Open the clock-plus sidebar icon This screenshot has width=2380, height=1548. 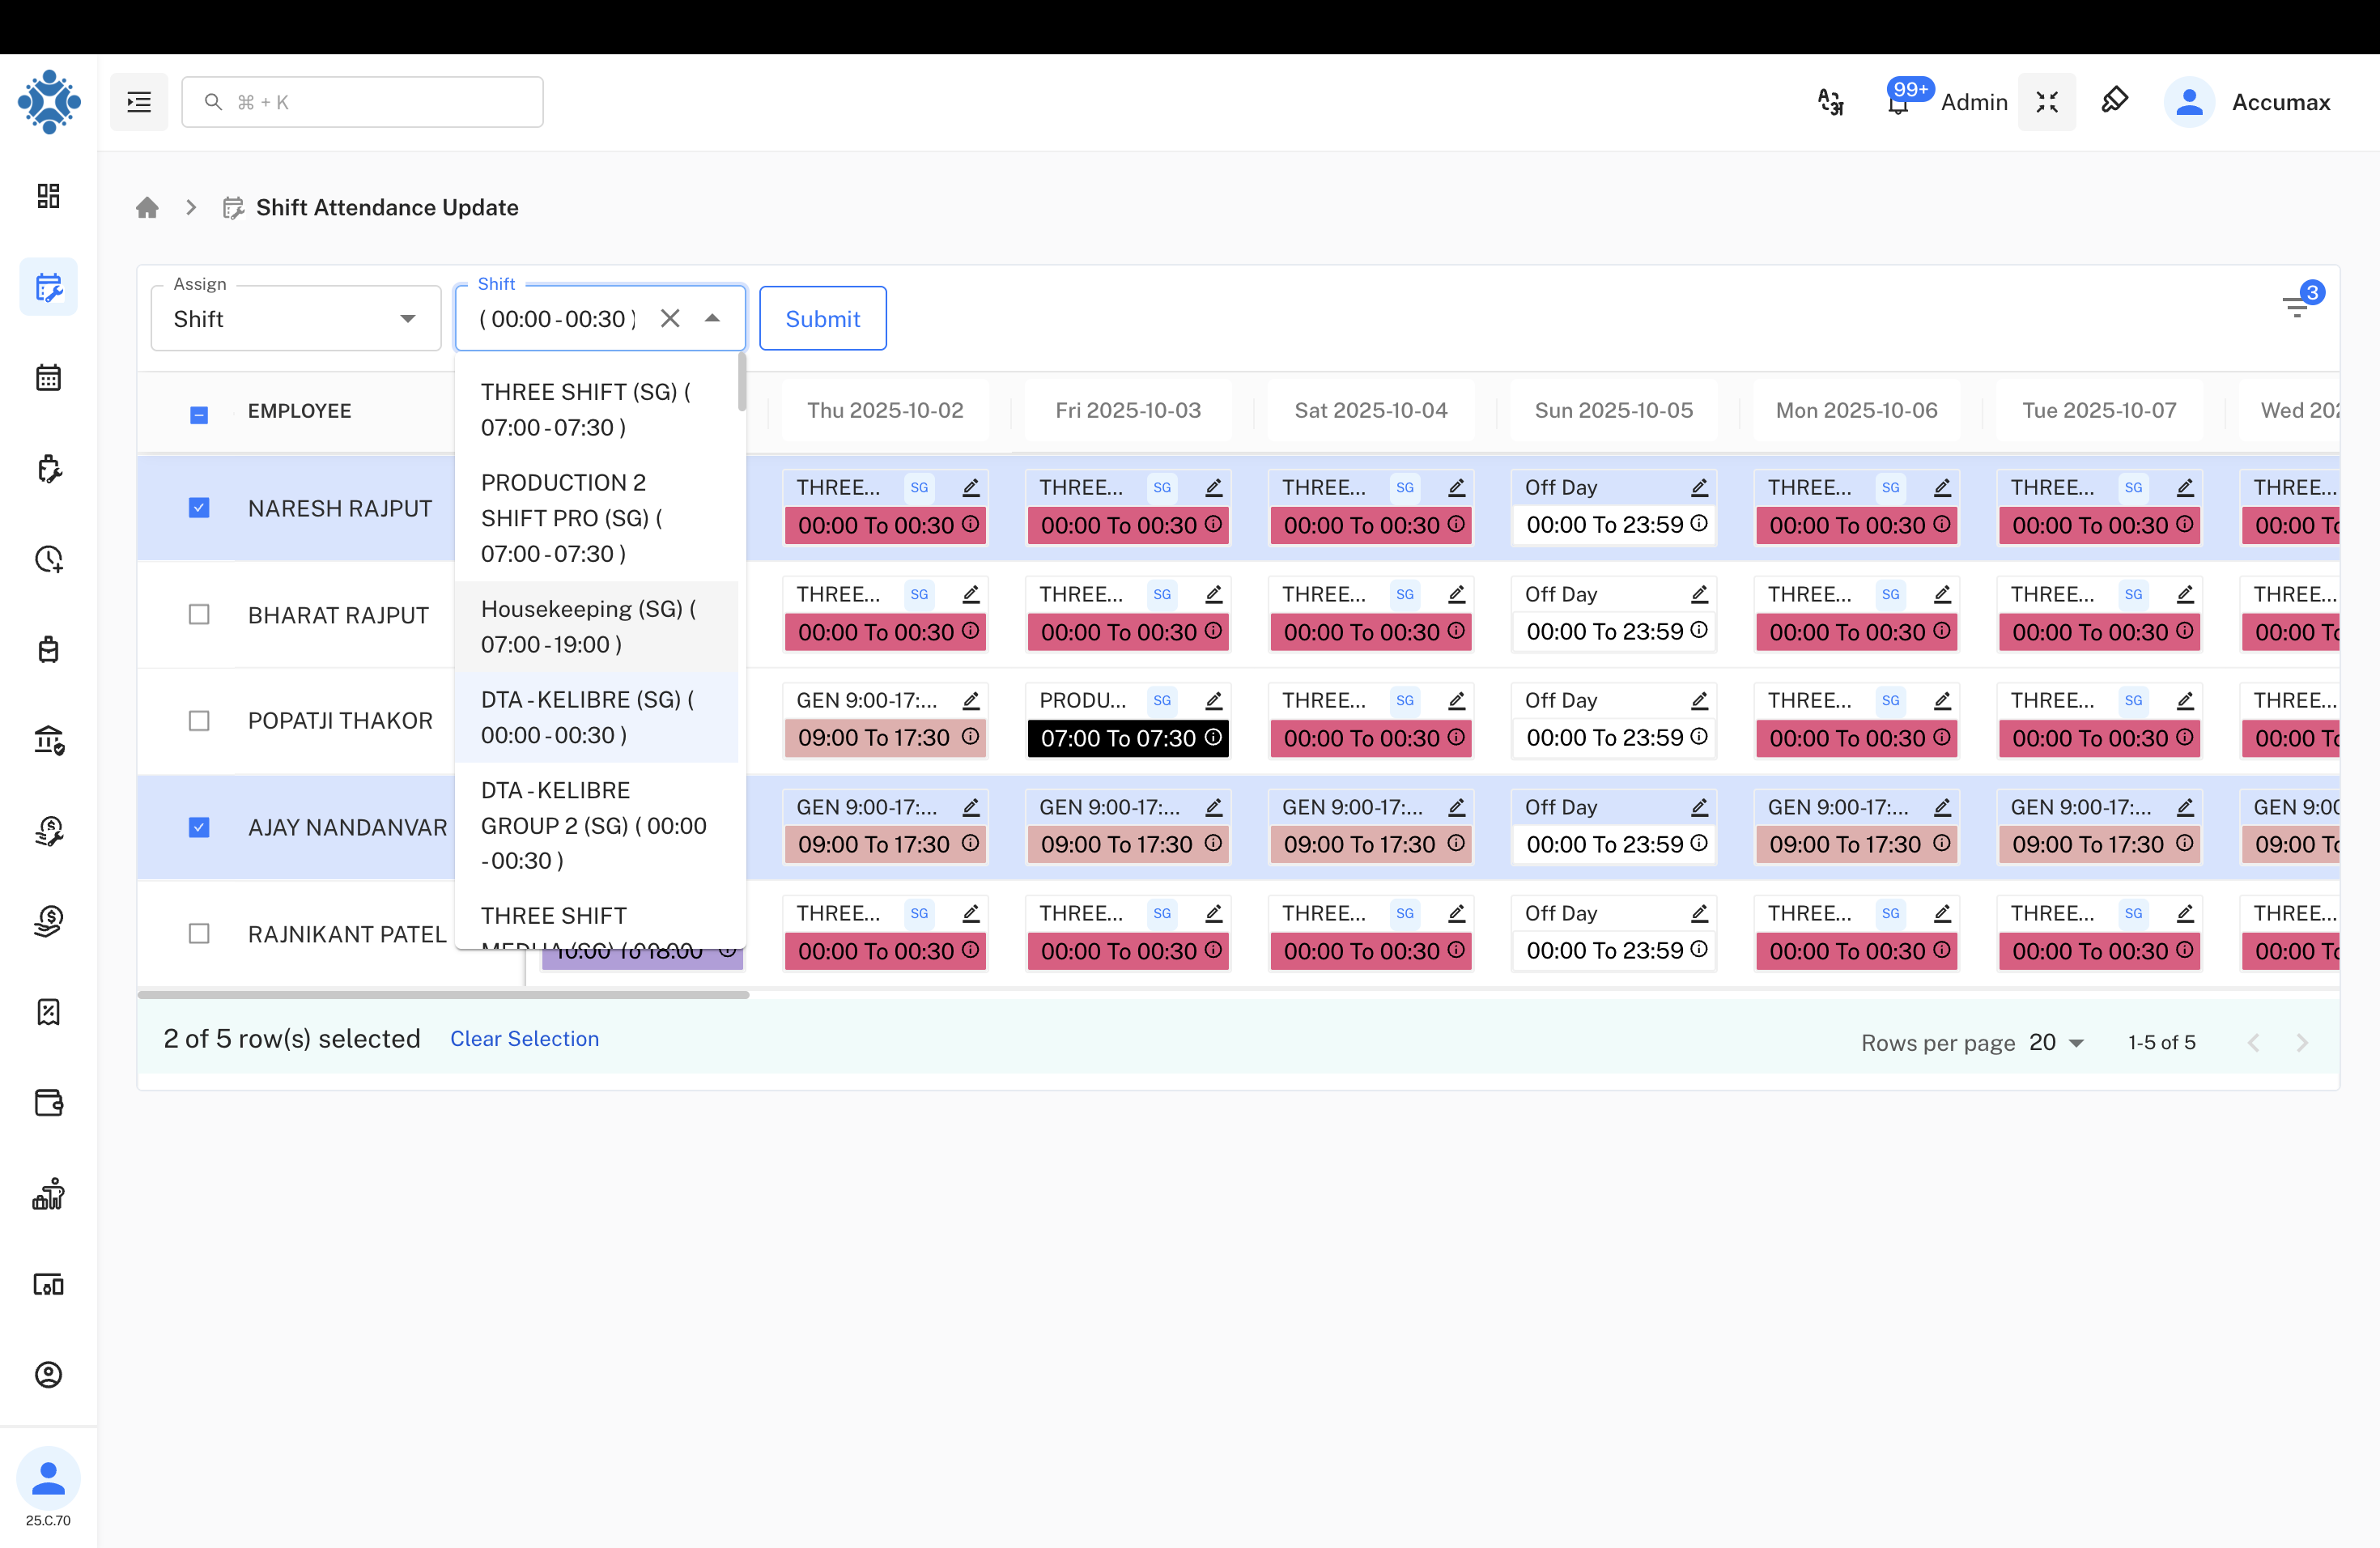[48, 559]
